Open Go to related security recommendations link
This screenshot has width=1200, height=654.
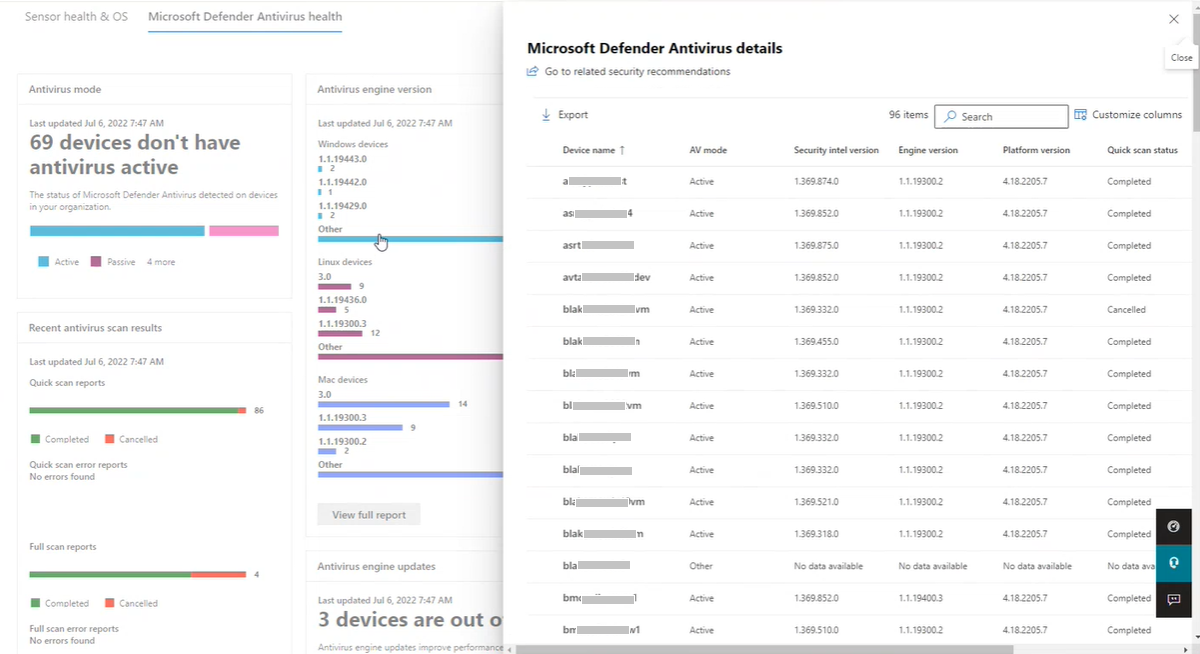coord(637,72)
